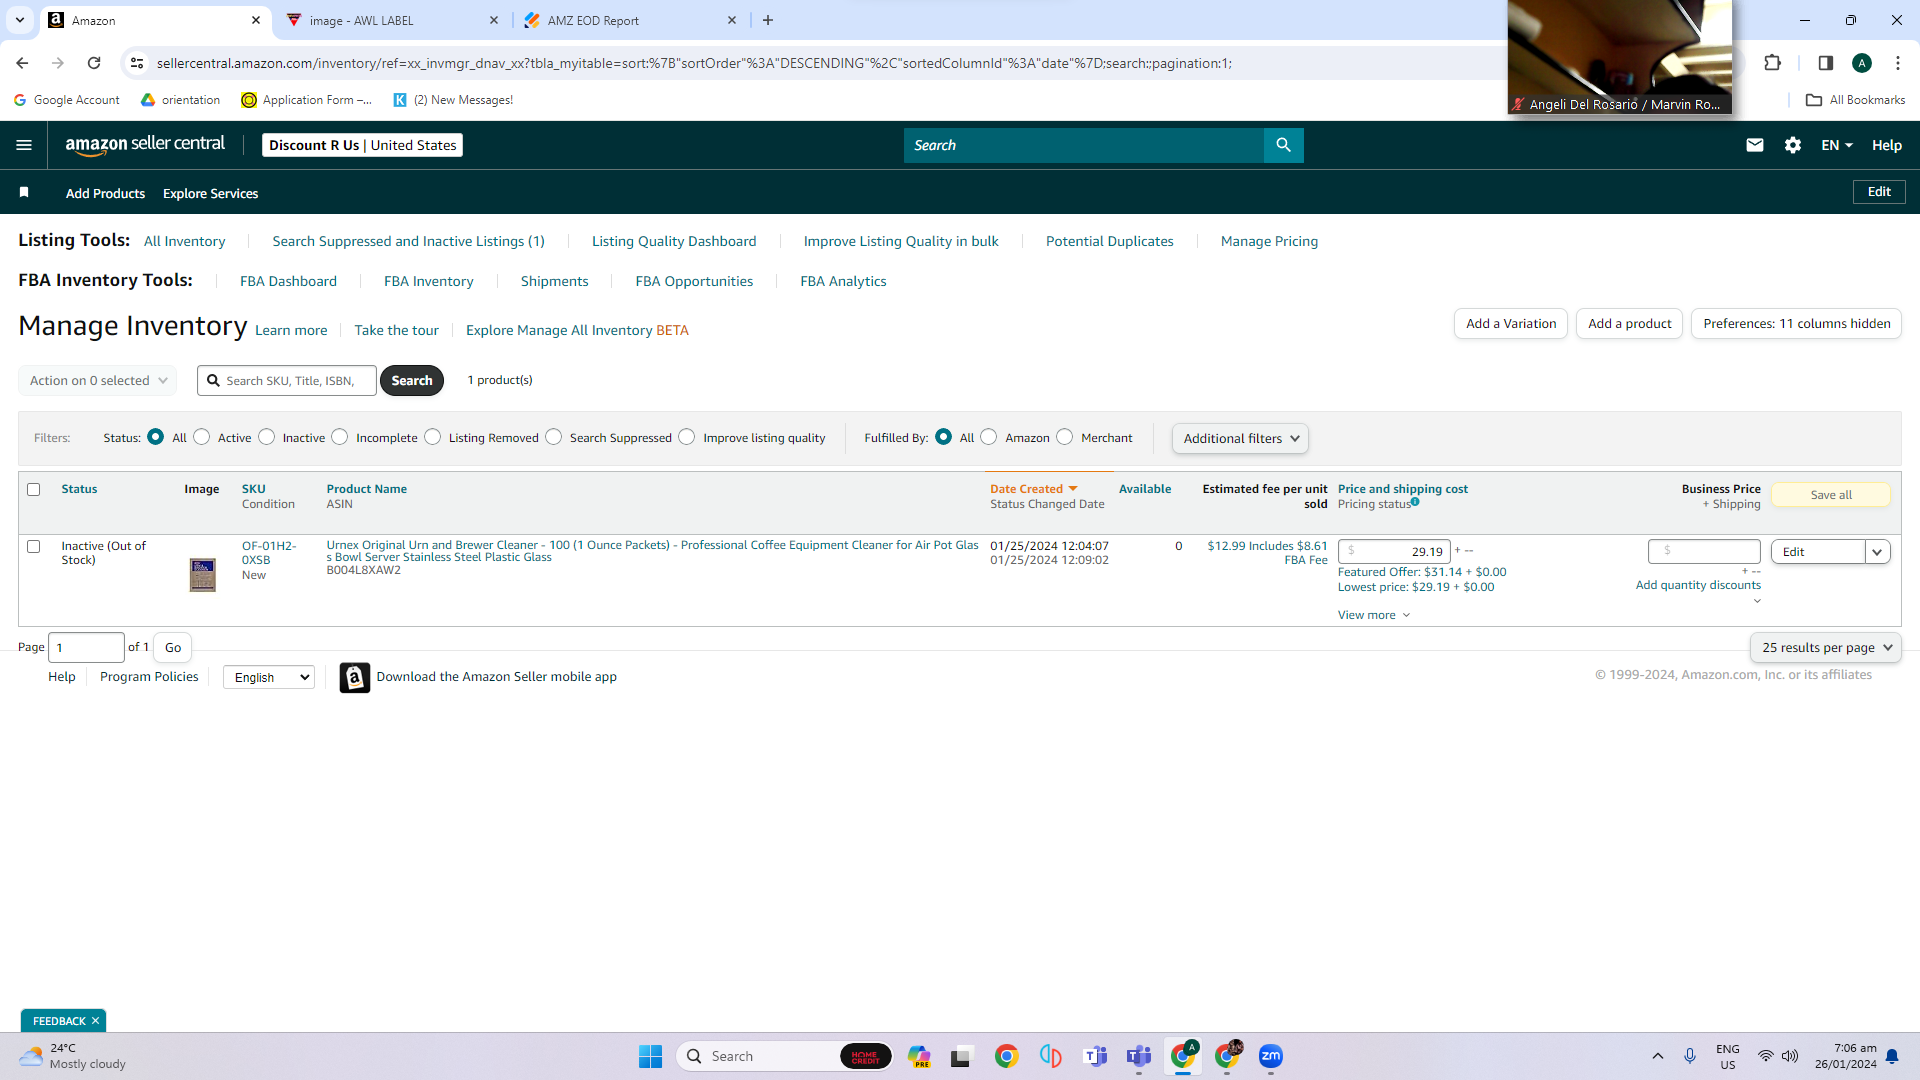Screen dimensions: 1920x1080
Task: Click the weather widget on taskbar
Action: coord(72,1056)
